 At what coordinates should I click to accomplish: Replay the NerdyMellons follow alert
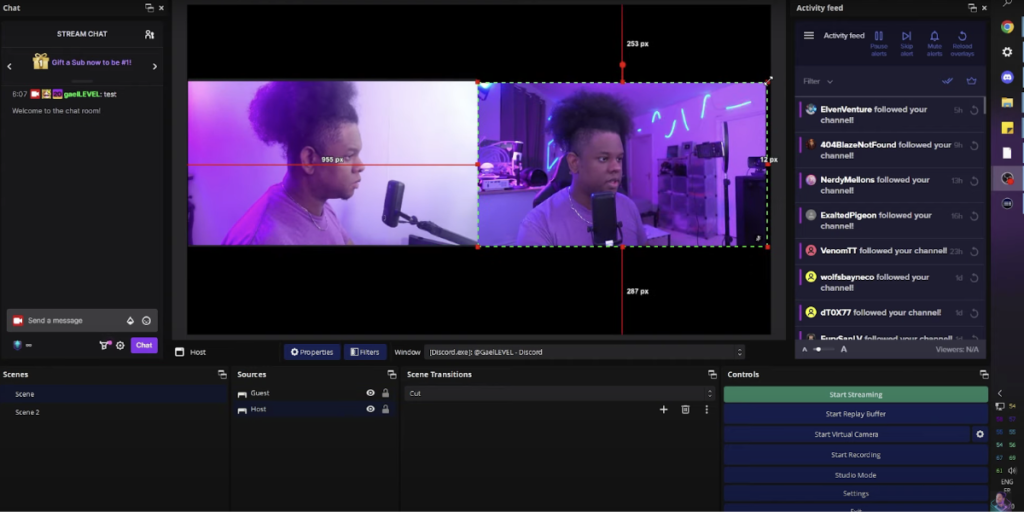click(x=974, y=181)
